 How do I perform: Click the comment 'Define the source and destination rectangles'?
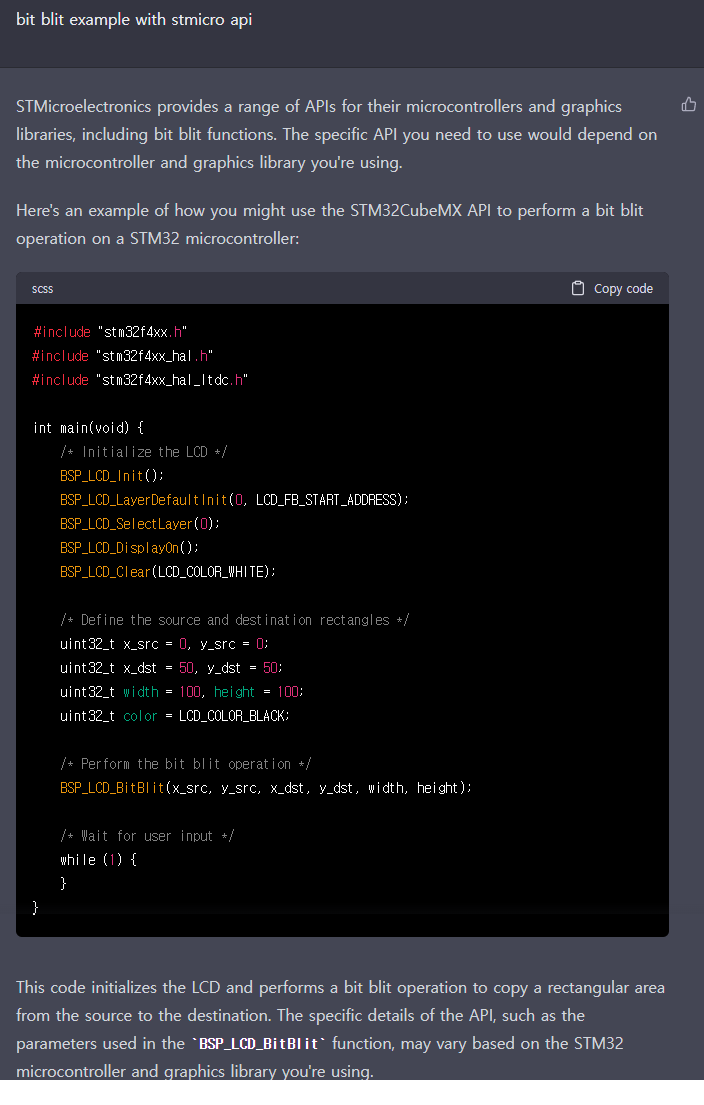[235, 620]
